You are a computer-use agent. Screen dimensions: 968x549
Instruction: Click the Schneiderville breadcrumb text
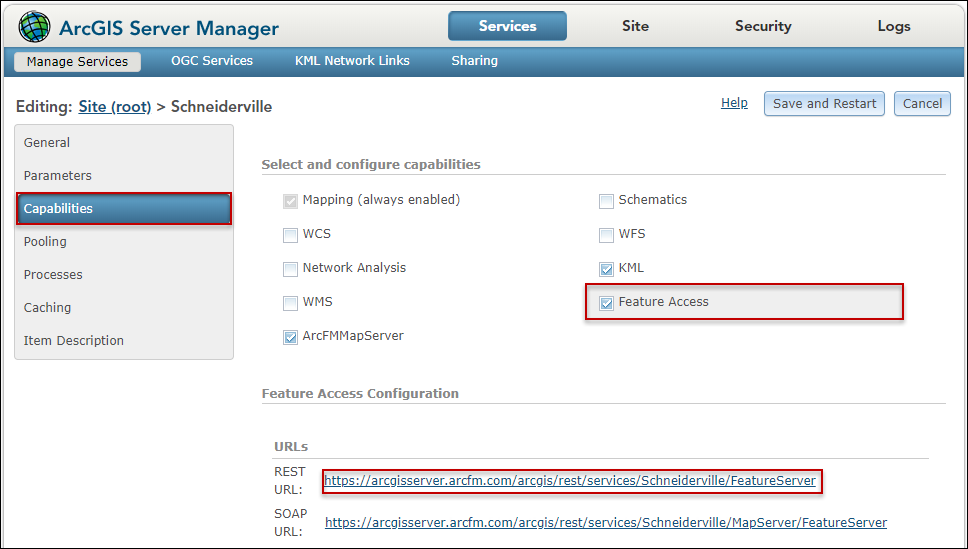tap(221, 106)
